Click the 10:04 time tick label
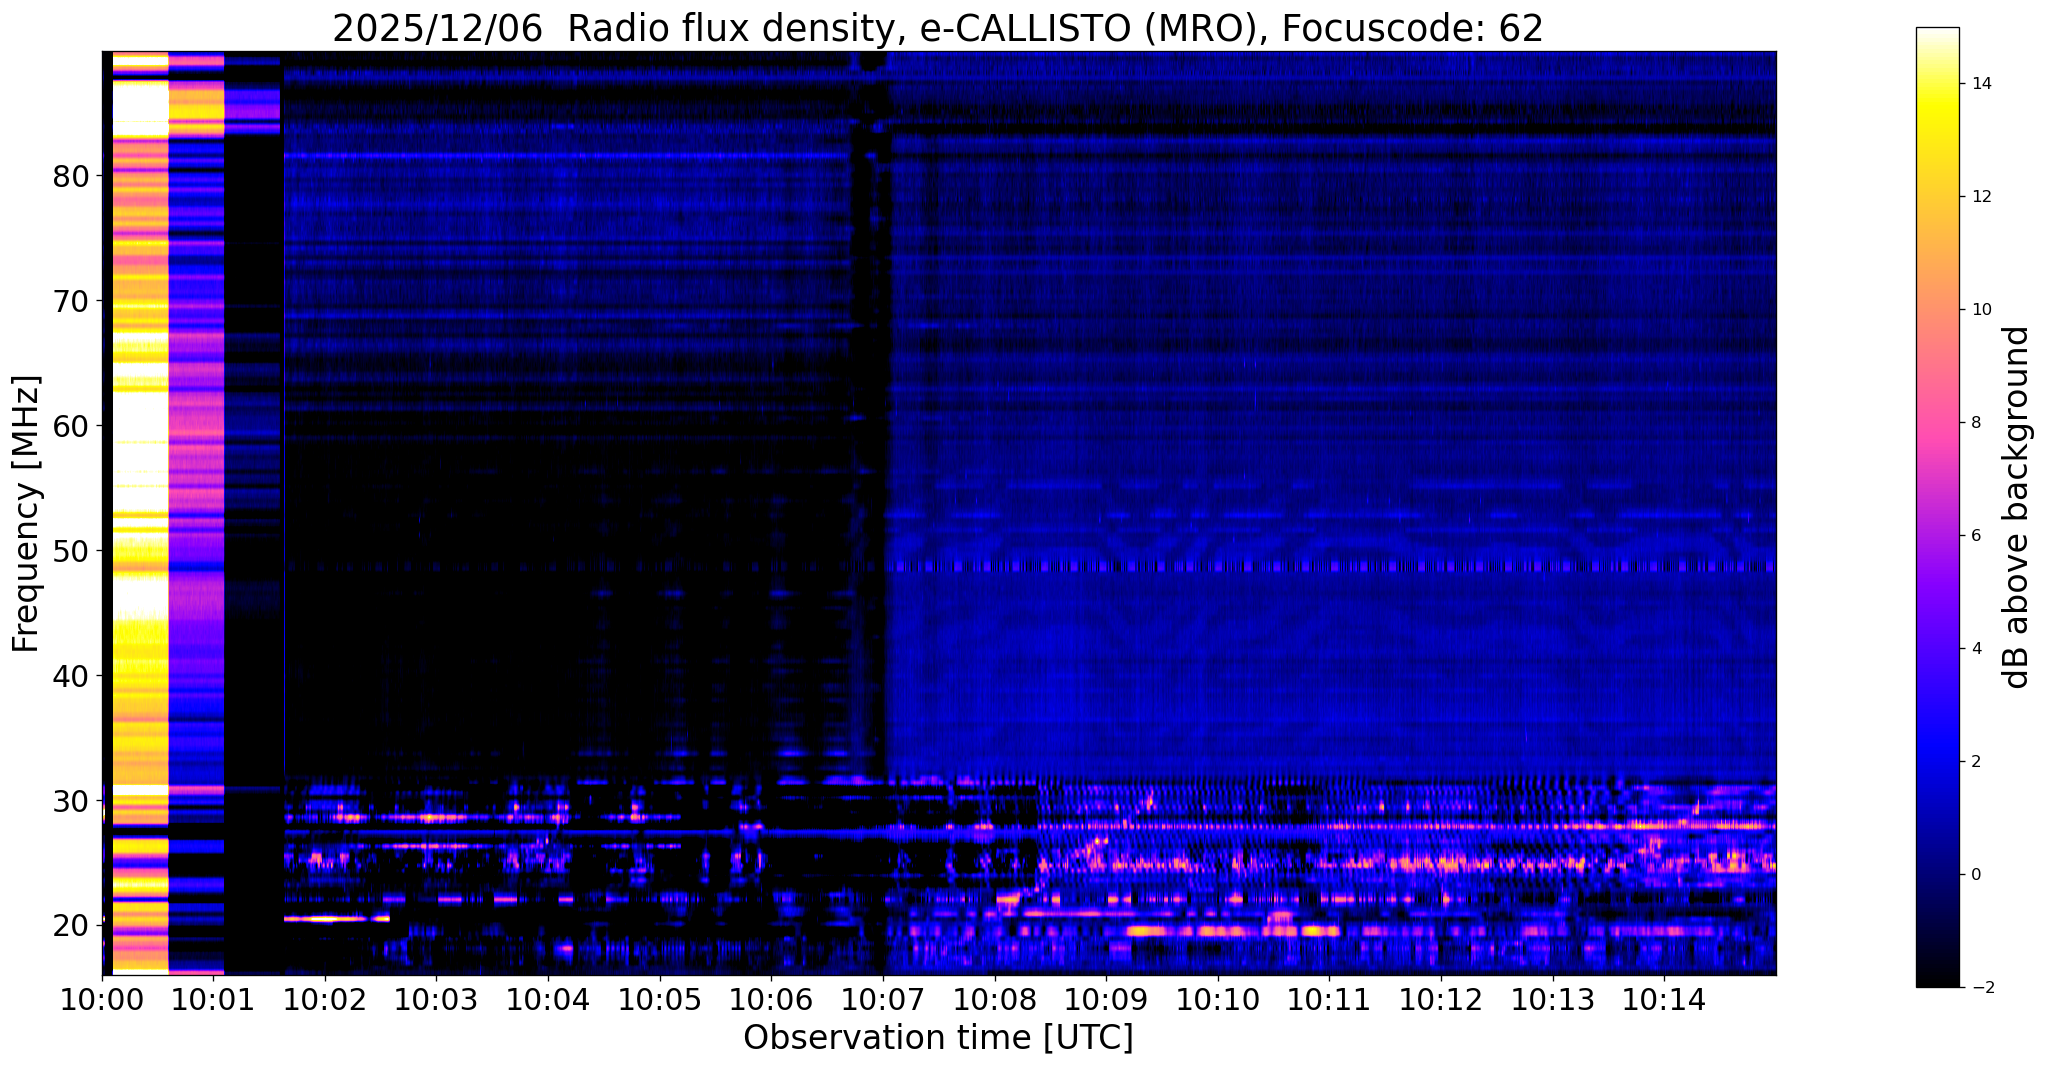The height and width of the screenshot is (1067, 2047). tap(548, 999)
